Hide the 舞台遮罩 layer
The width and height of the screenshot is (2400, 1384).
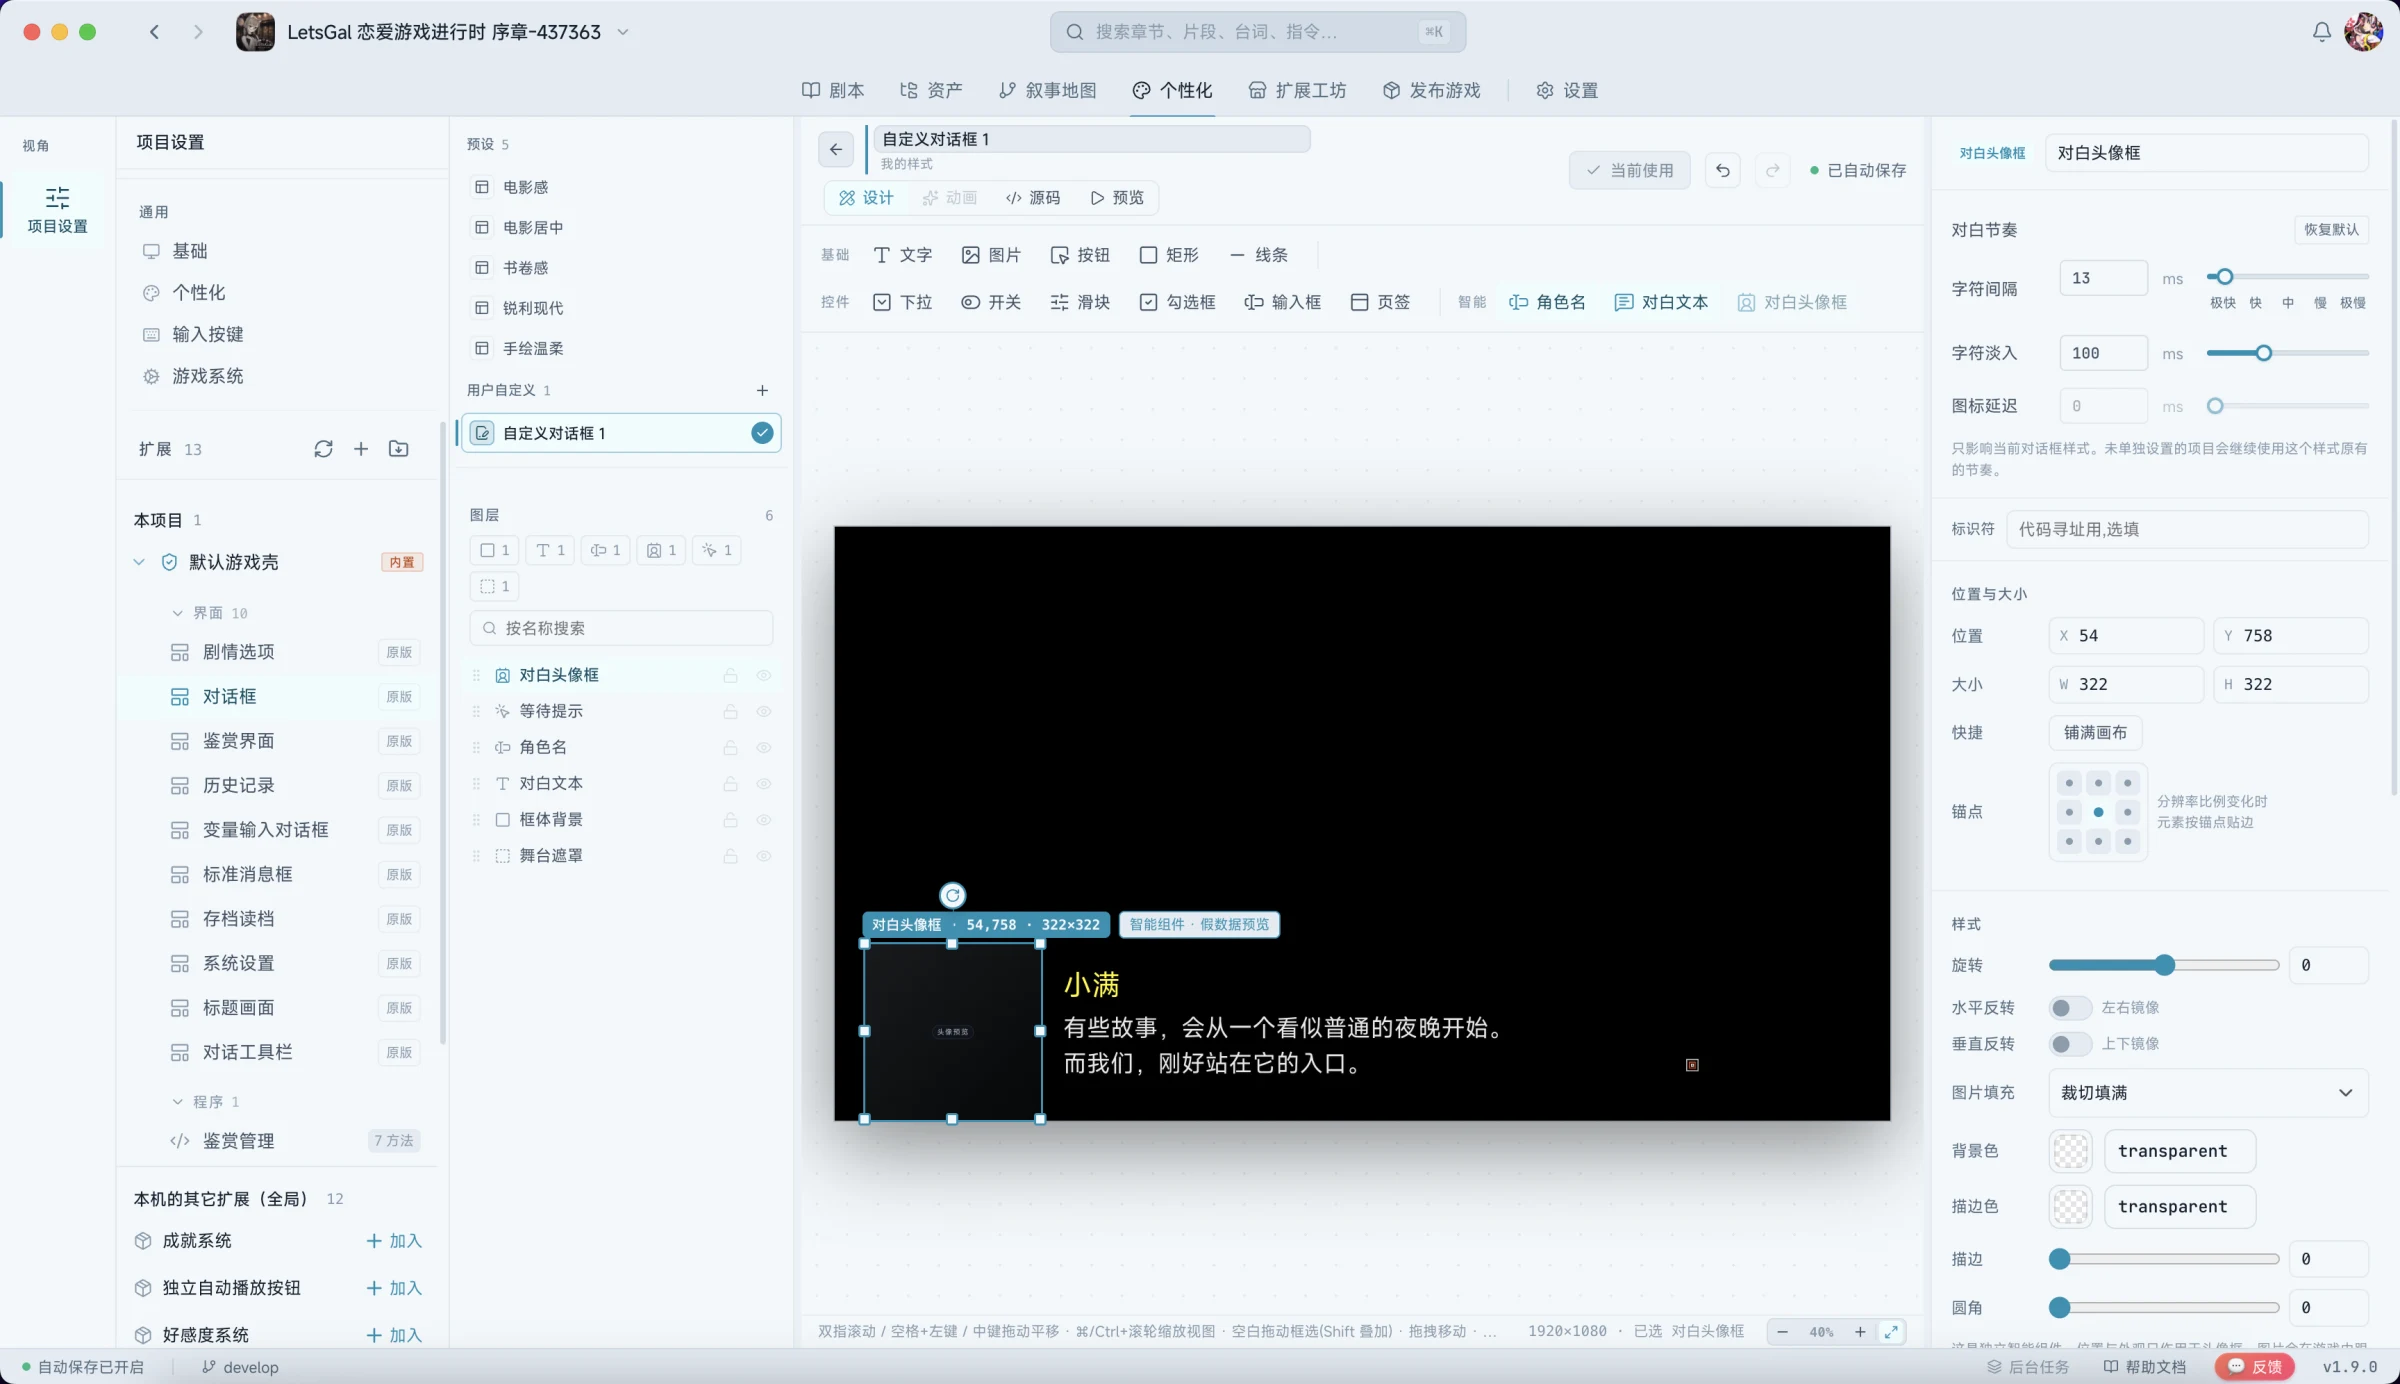tap(764, 856)
